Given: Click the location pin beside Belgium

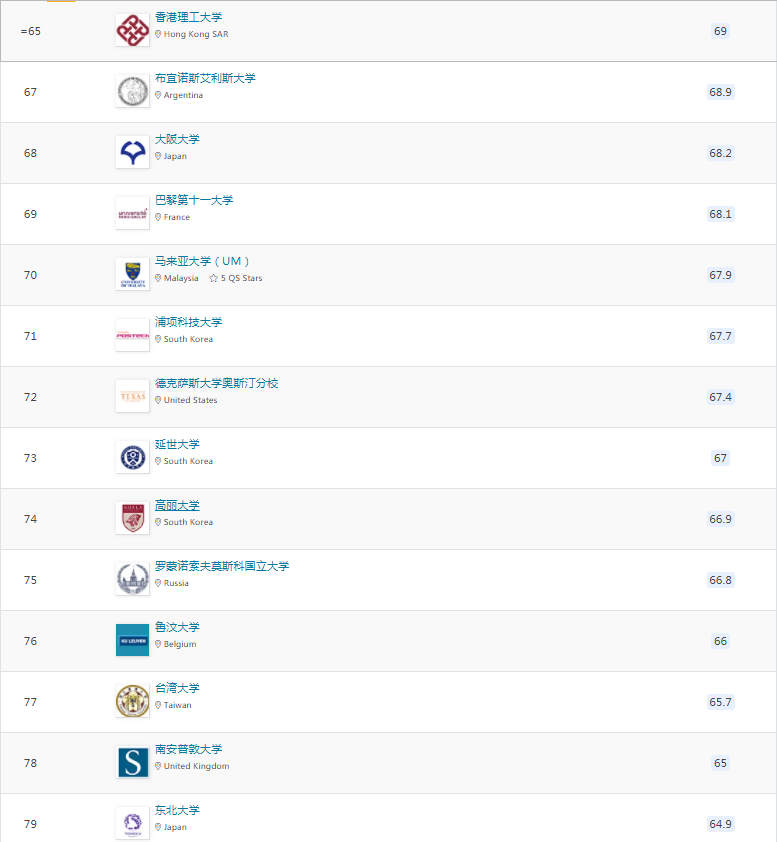Looking at the screenshot, I should pyautogui.click(x=158, y=644).
